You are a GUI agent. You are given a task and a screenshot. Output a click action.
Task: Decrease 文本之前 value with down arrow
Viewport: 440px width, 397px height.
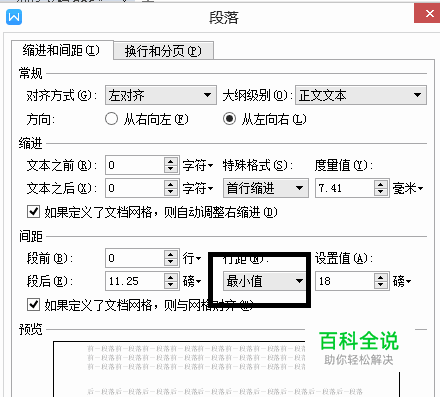(x=171, y=169)
